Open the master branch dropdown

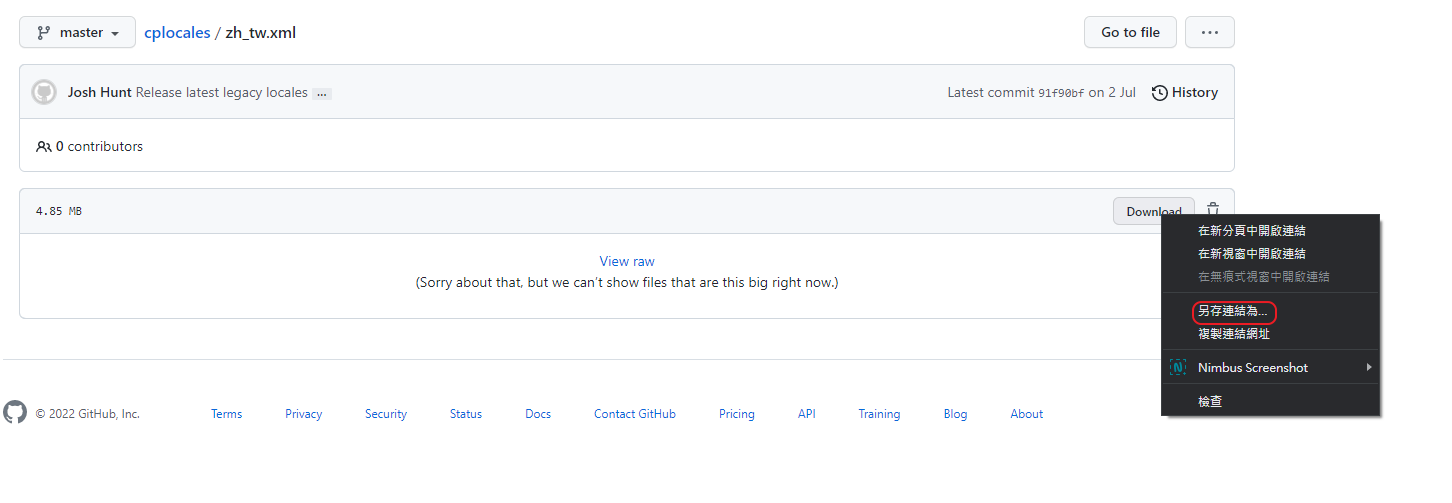pos(77,32)
